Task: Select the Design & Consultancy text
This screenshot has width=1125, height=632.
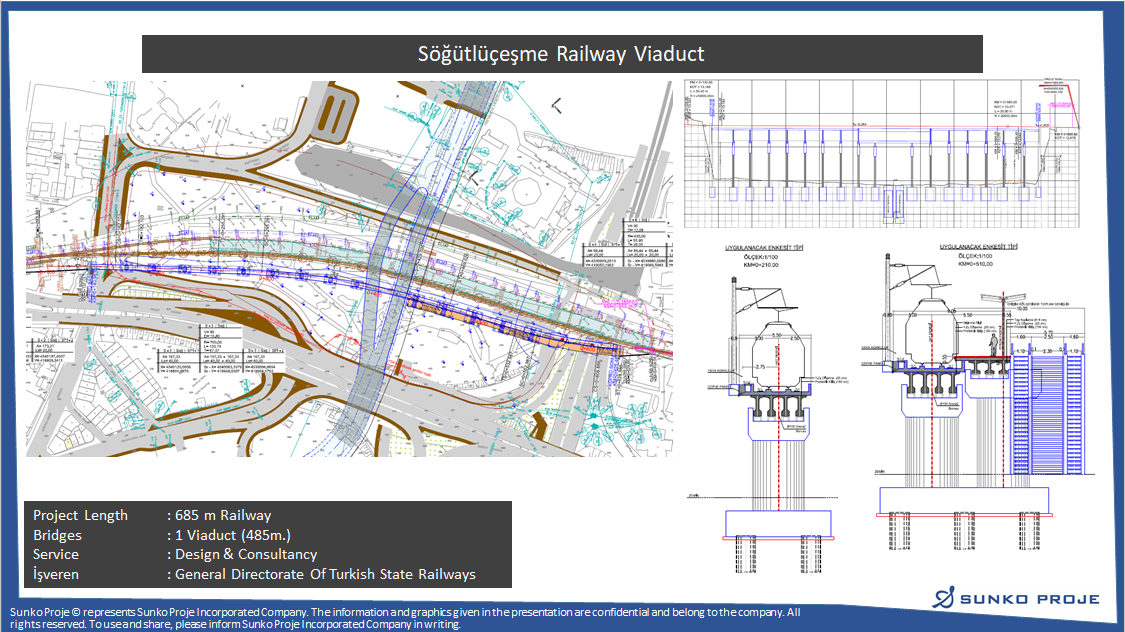Action: [x=246, y=554]
